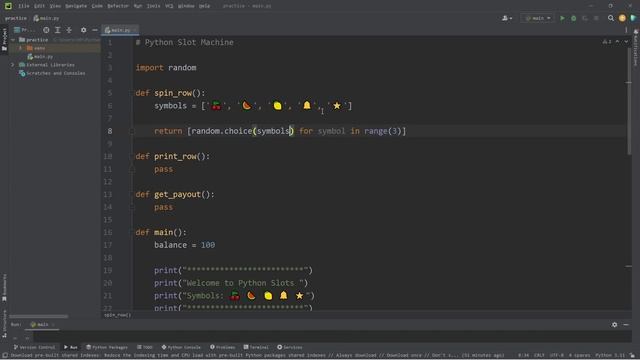Open the Refactor menu
640x360 pixels.
pos(118,6)
